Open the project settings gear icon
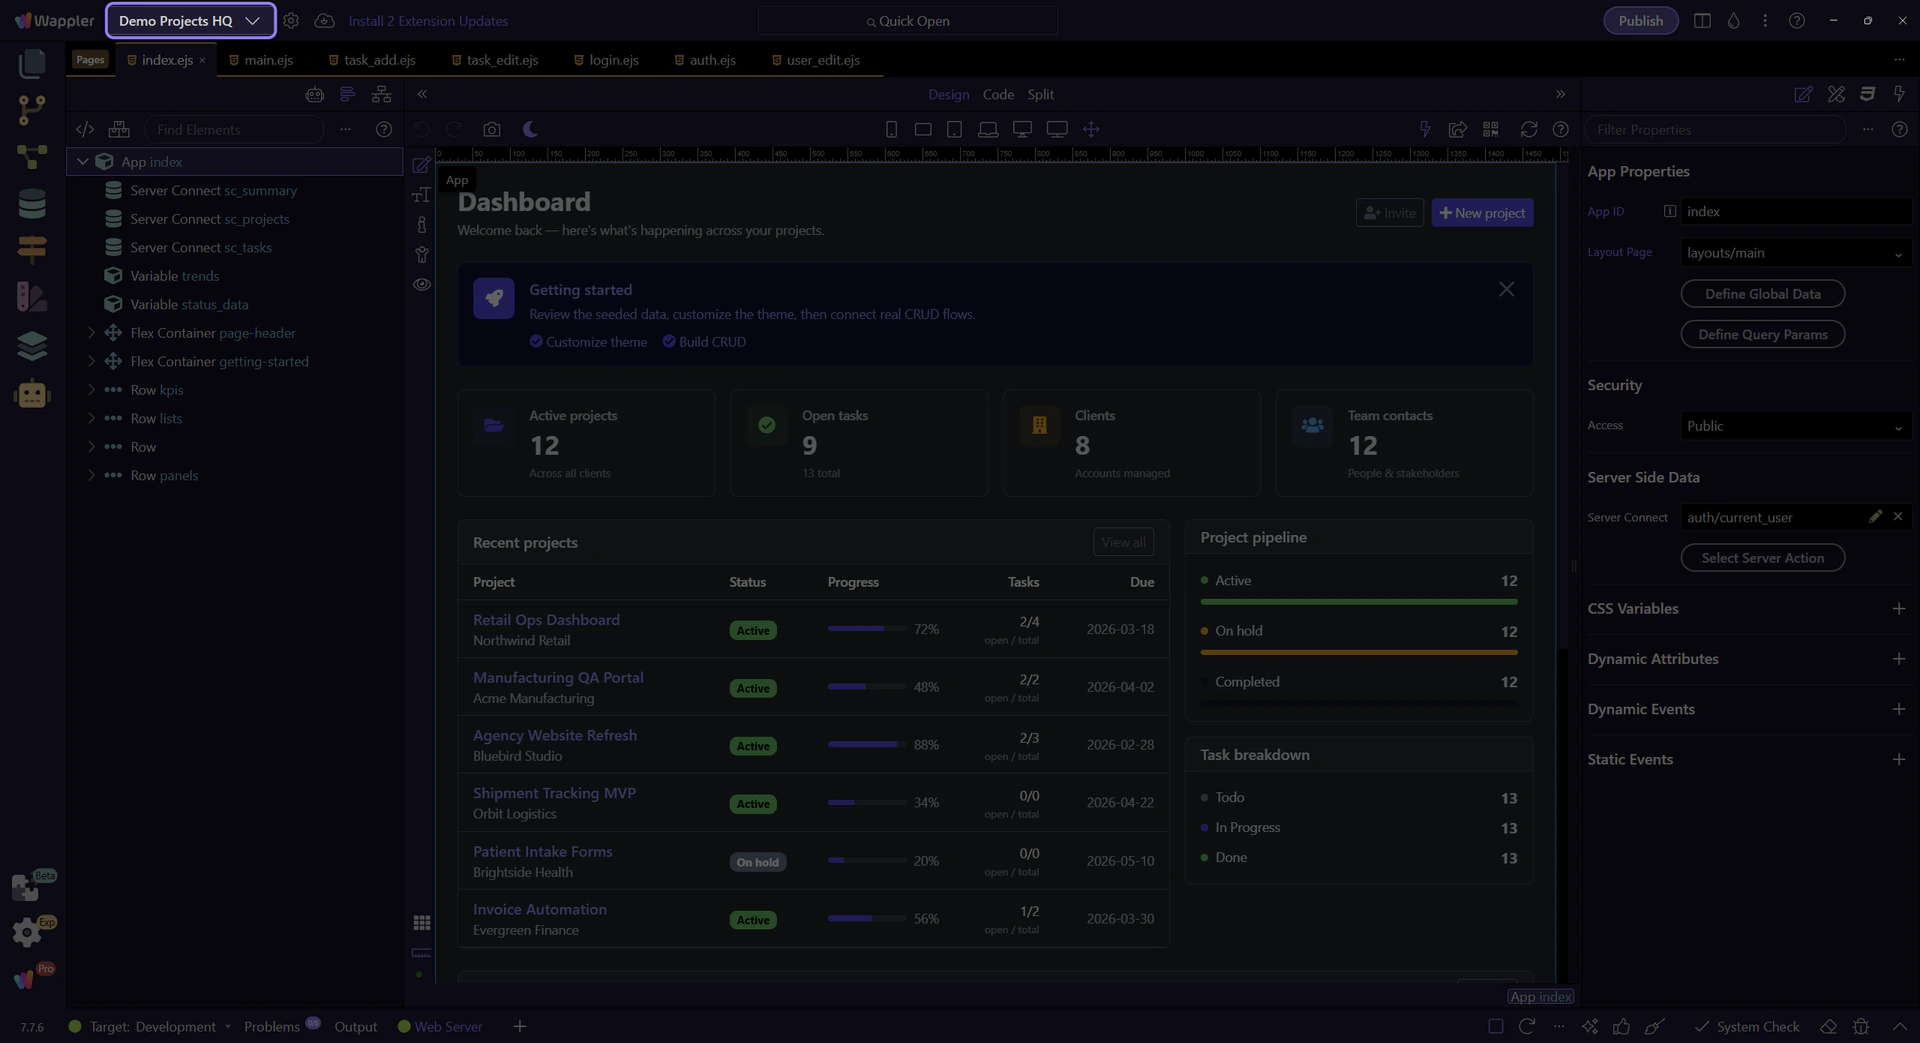The height and width of the screenshot is (1043, 1920). click(x=291, y=21)
